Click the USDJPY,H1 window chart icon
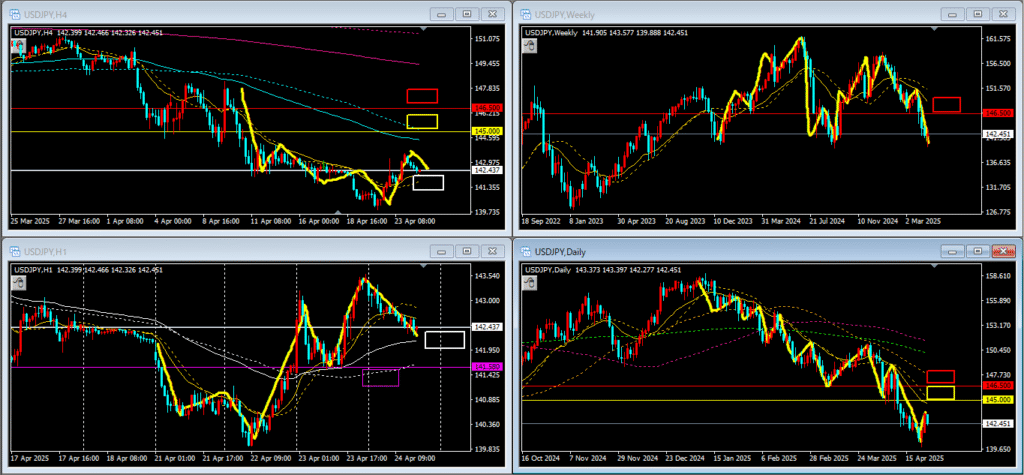 point(15,252)
